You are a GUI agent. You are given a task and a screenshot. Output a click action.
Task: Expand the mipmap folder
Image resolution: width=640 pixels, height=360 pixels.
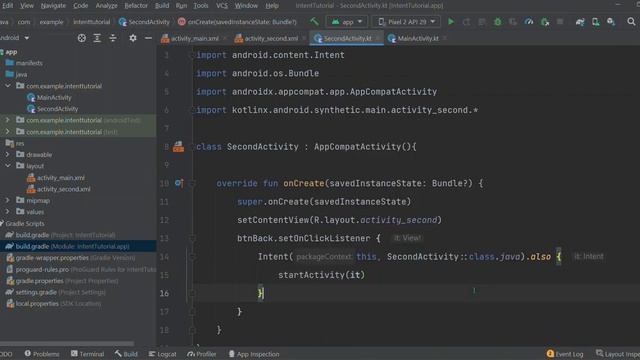[7, 200]
